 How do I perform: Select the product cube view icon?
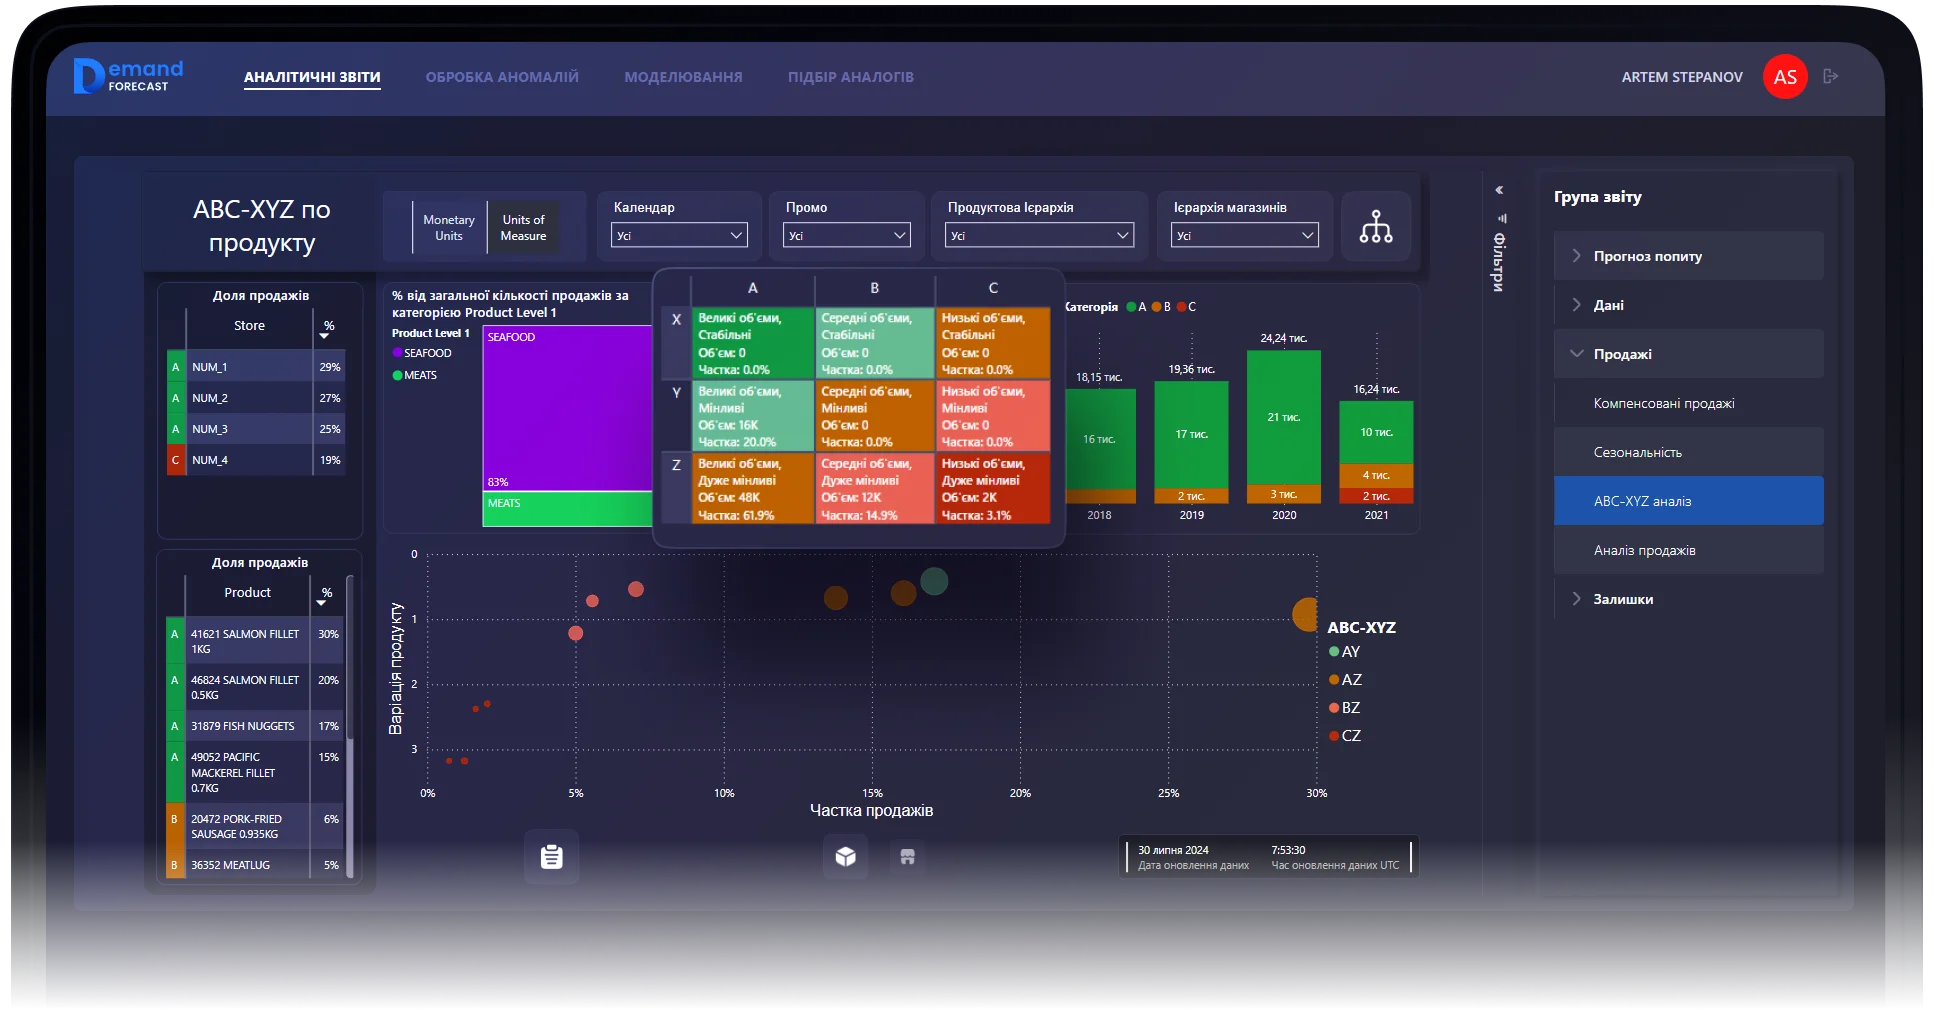tap(845, 857)
